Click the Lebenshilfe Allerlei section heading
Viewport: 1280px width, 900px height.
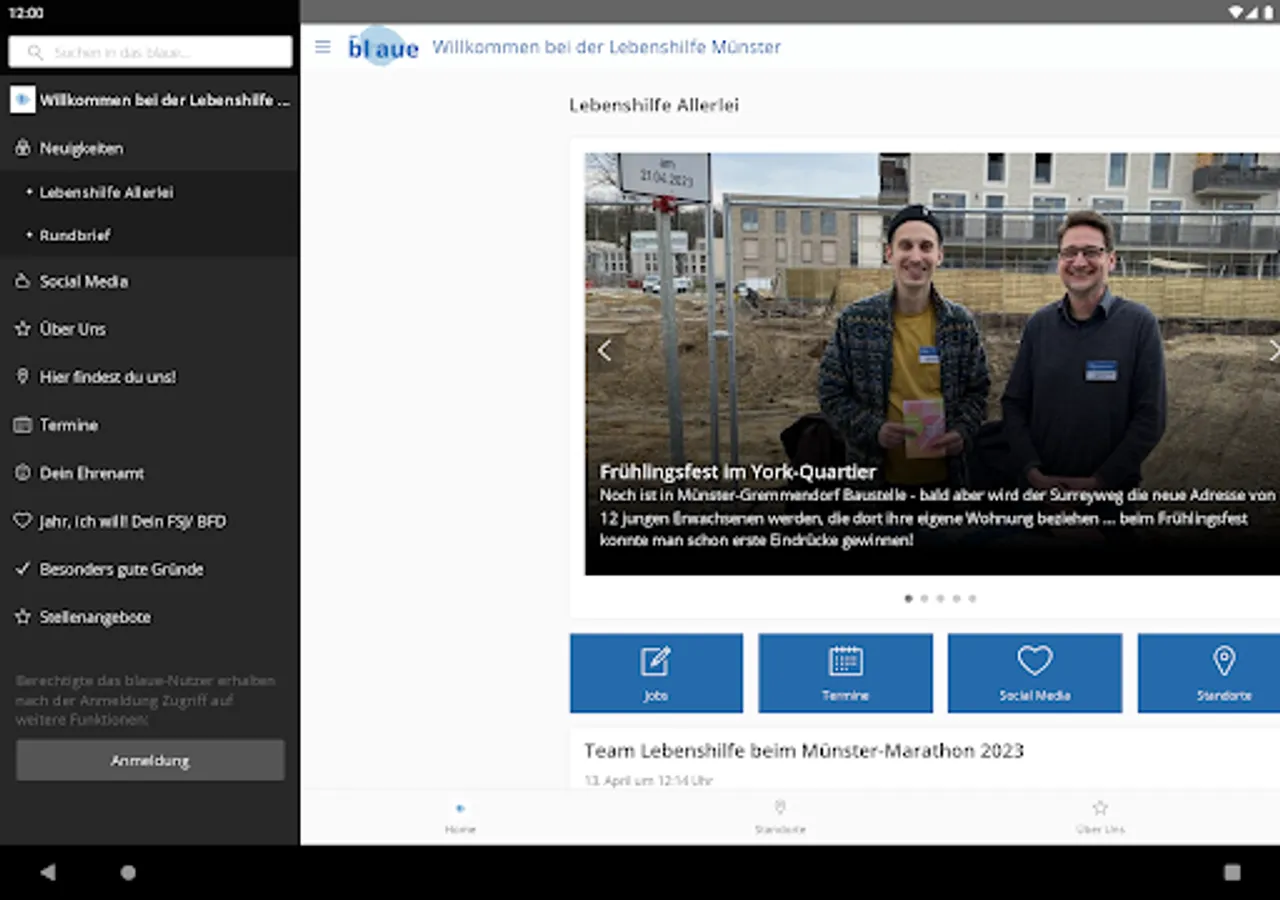654,105
